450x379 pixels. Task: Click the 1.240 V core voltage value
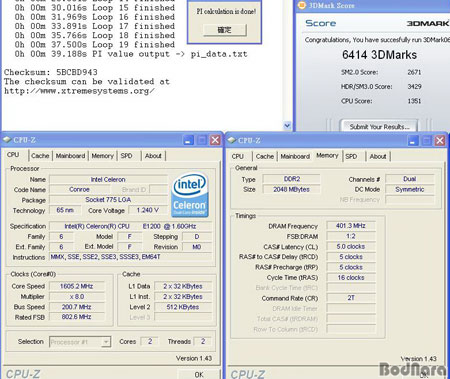(148, 210)
